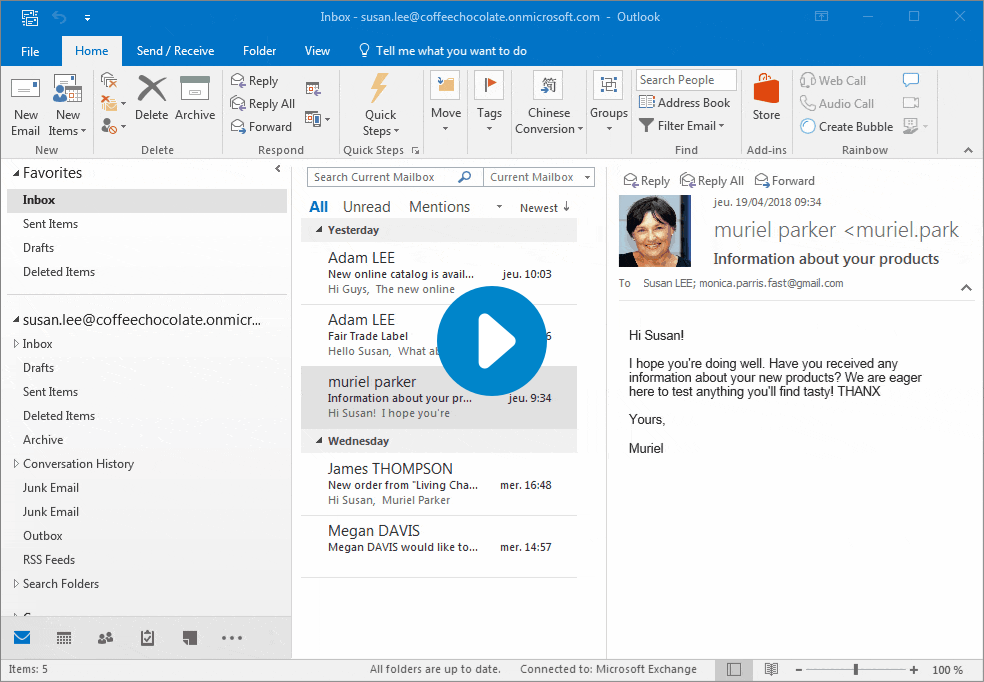984x682 pixels.
Task: Click Reply in the ribbon
Action: click(254, 80)
